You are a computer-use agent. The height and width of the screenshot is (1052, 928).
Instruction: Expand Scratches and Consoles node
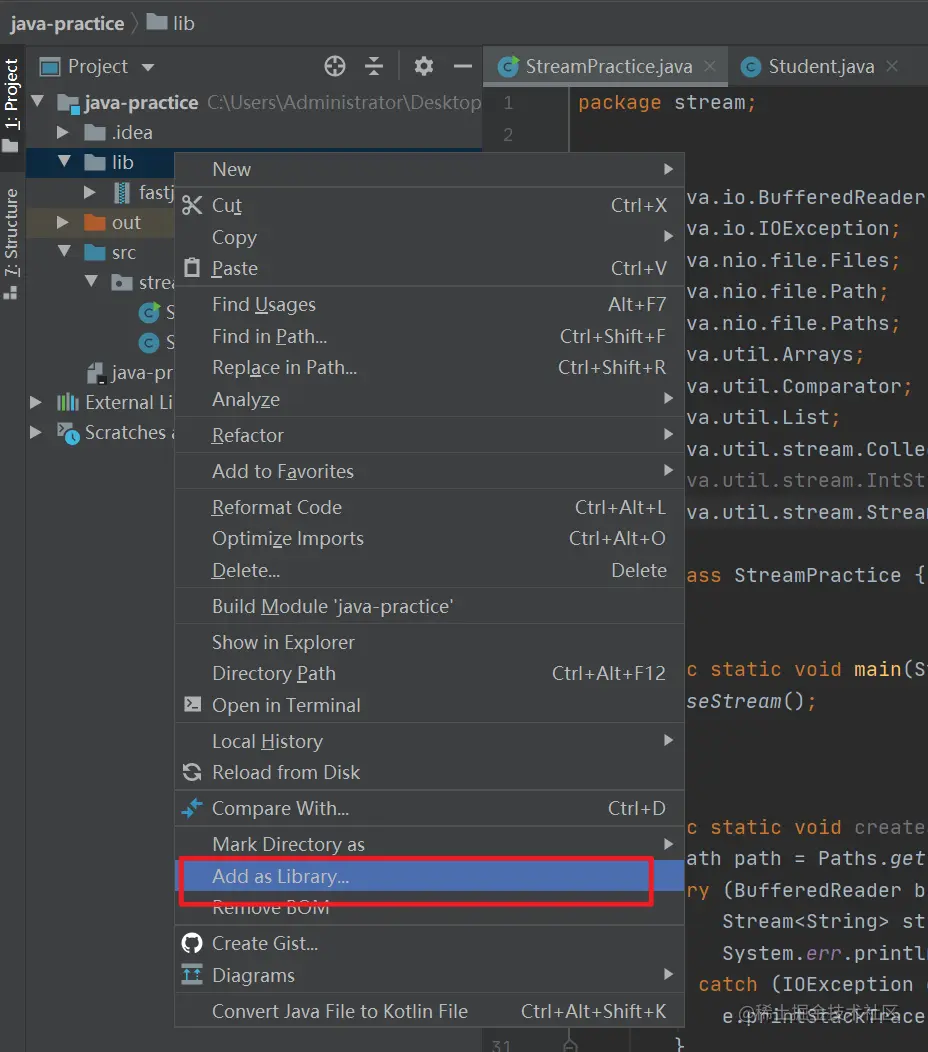click(36, 433)
